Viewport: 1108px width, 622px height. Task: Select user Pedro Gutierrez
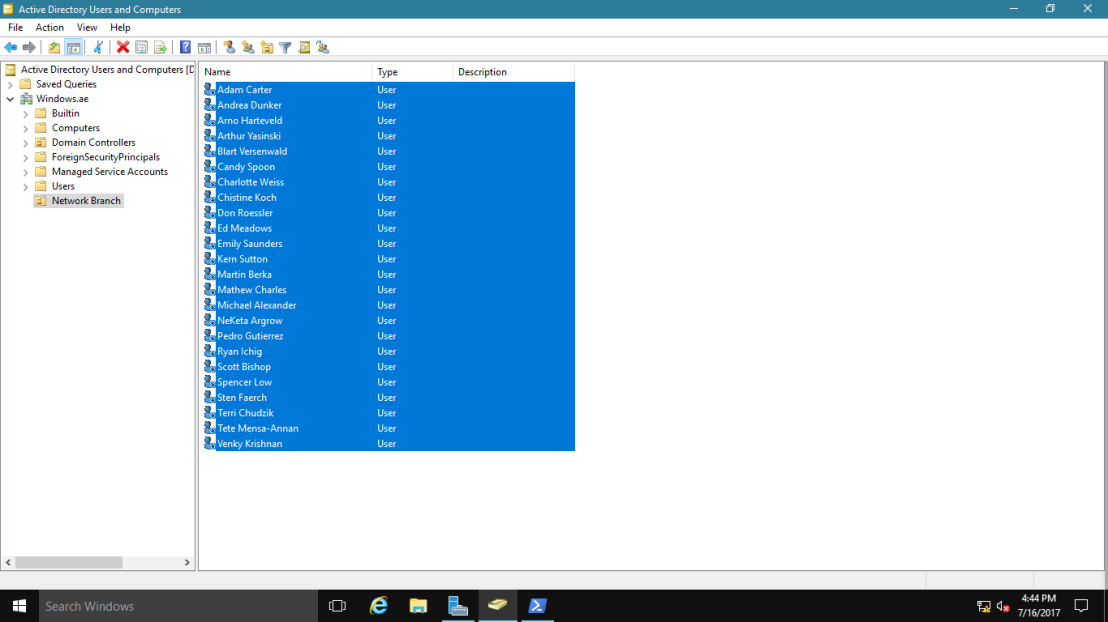coord(250,336)
